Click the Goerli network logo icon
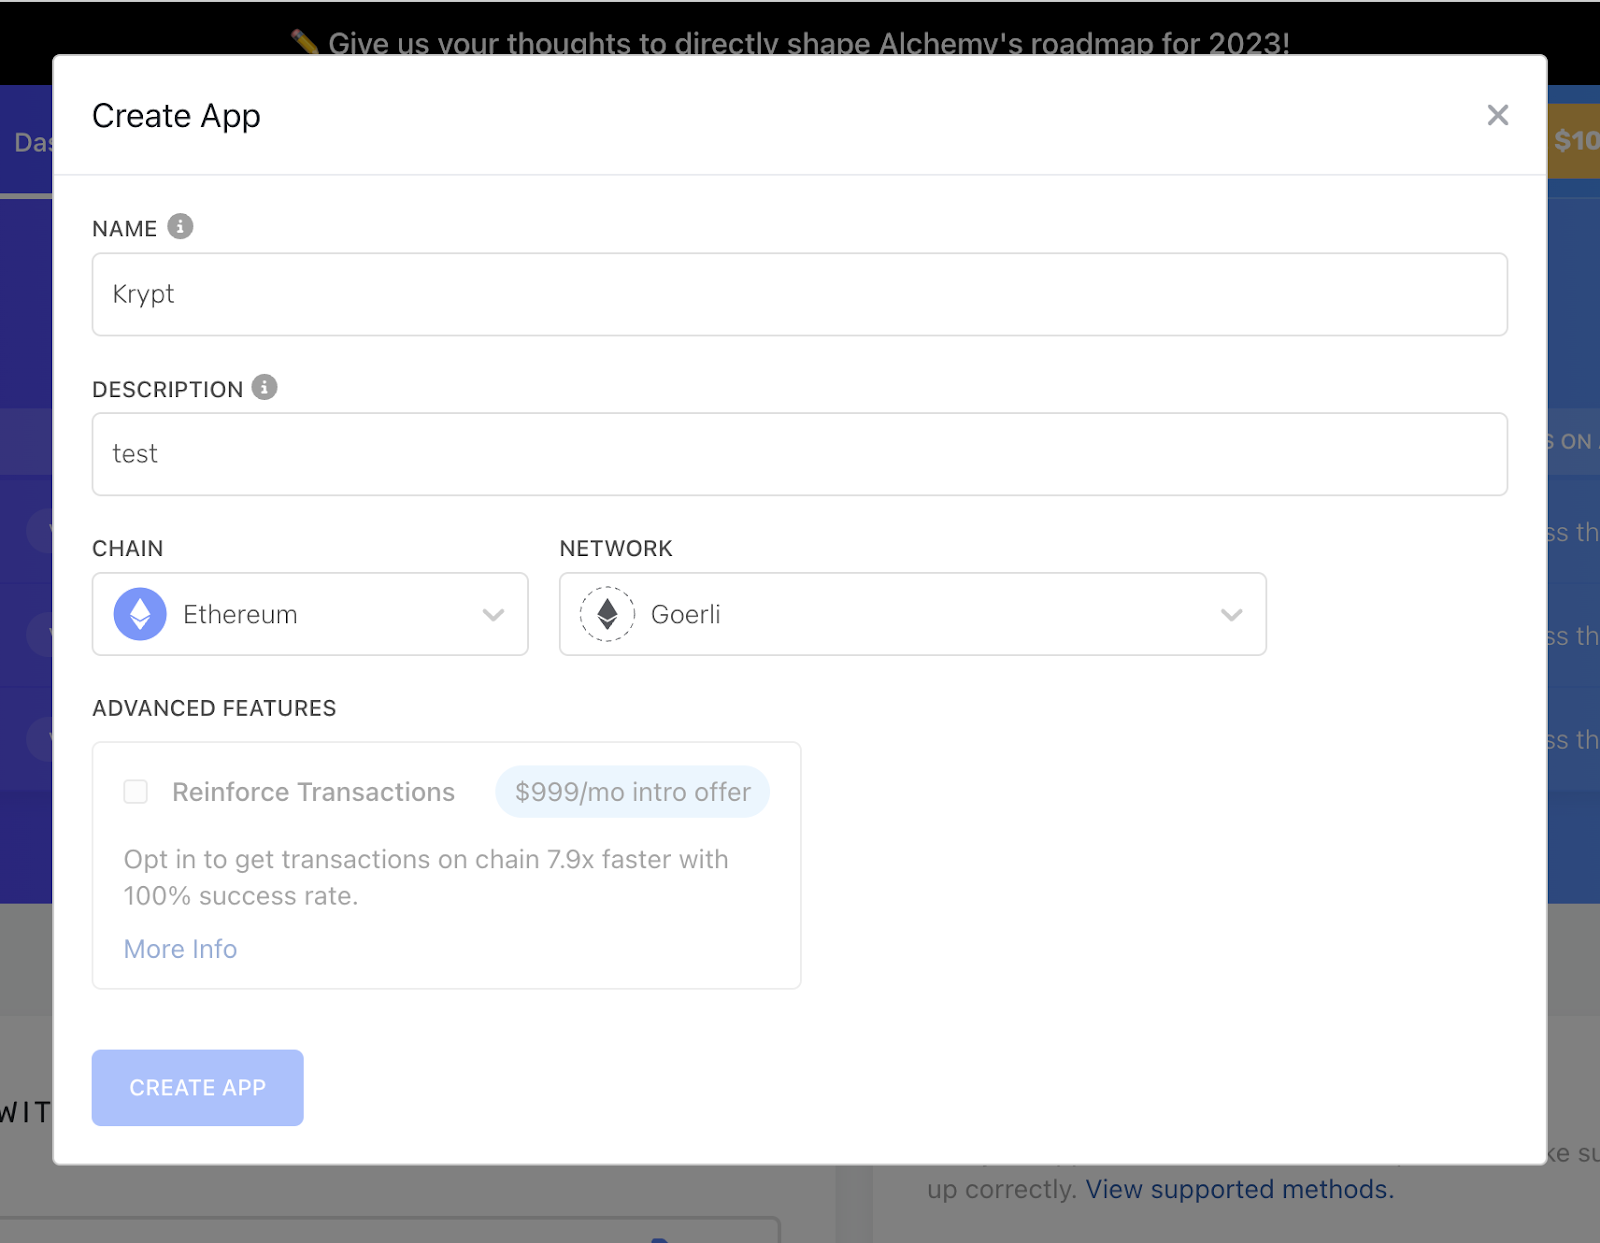1600x1243 pixels. pyautogui.click(x=607, y=614)
